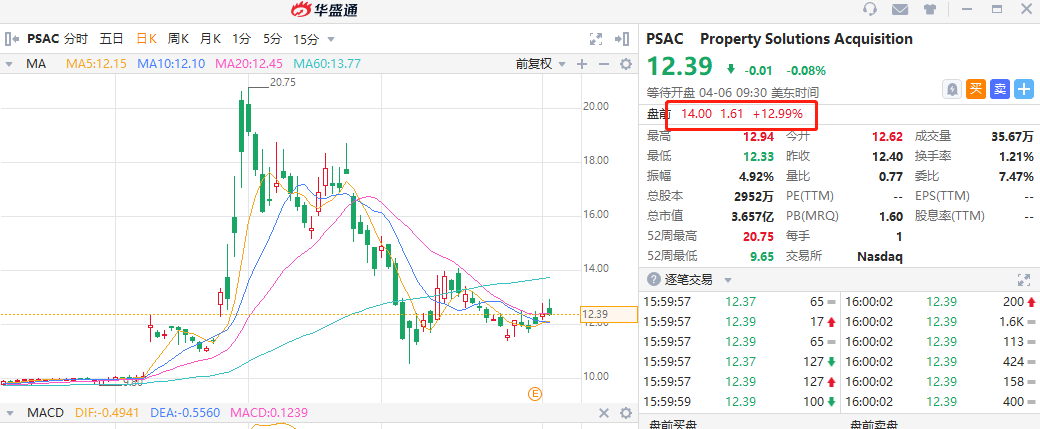Open the 逐笔交易 type dropdown

[x=728, y=280]
